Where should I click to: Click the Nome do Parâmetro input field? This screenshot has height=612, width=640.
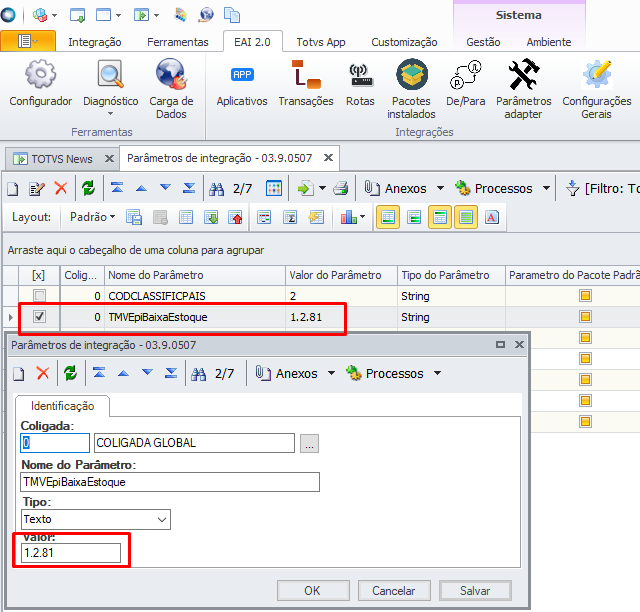pyautogui.click(x=170, y=482)
